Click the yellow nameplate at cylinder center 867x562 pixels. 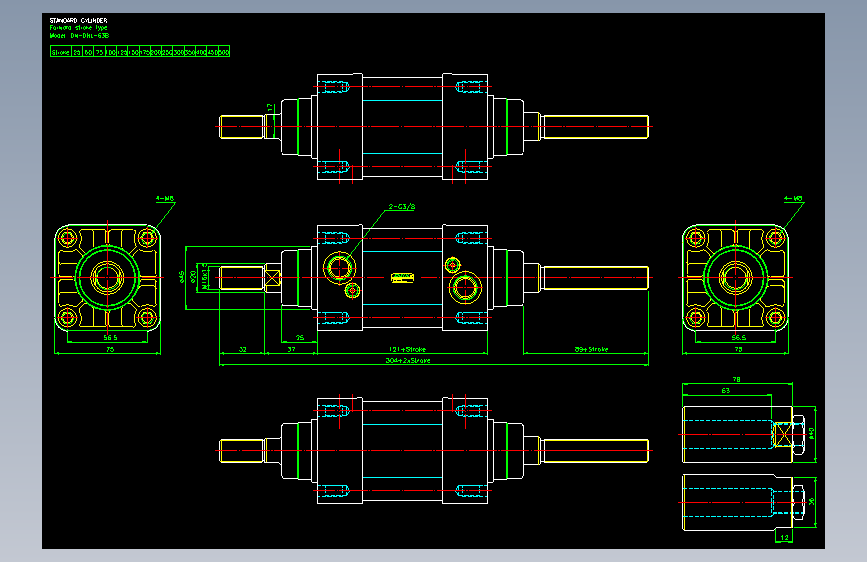pos(403,277)
